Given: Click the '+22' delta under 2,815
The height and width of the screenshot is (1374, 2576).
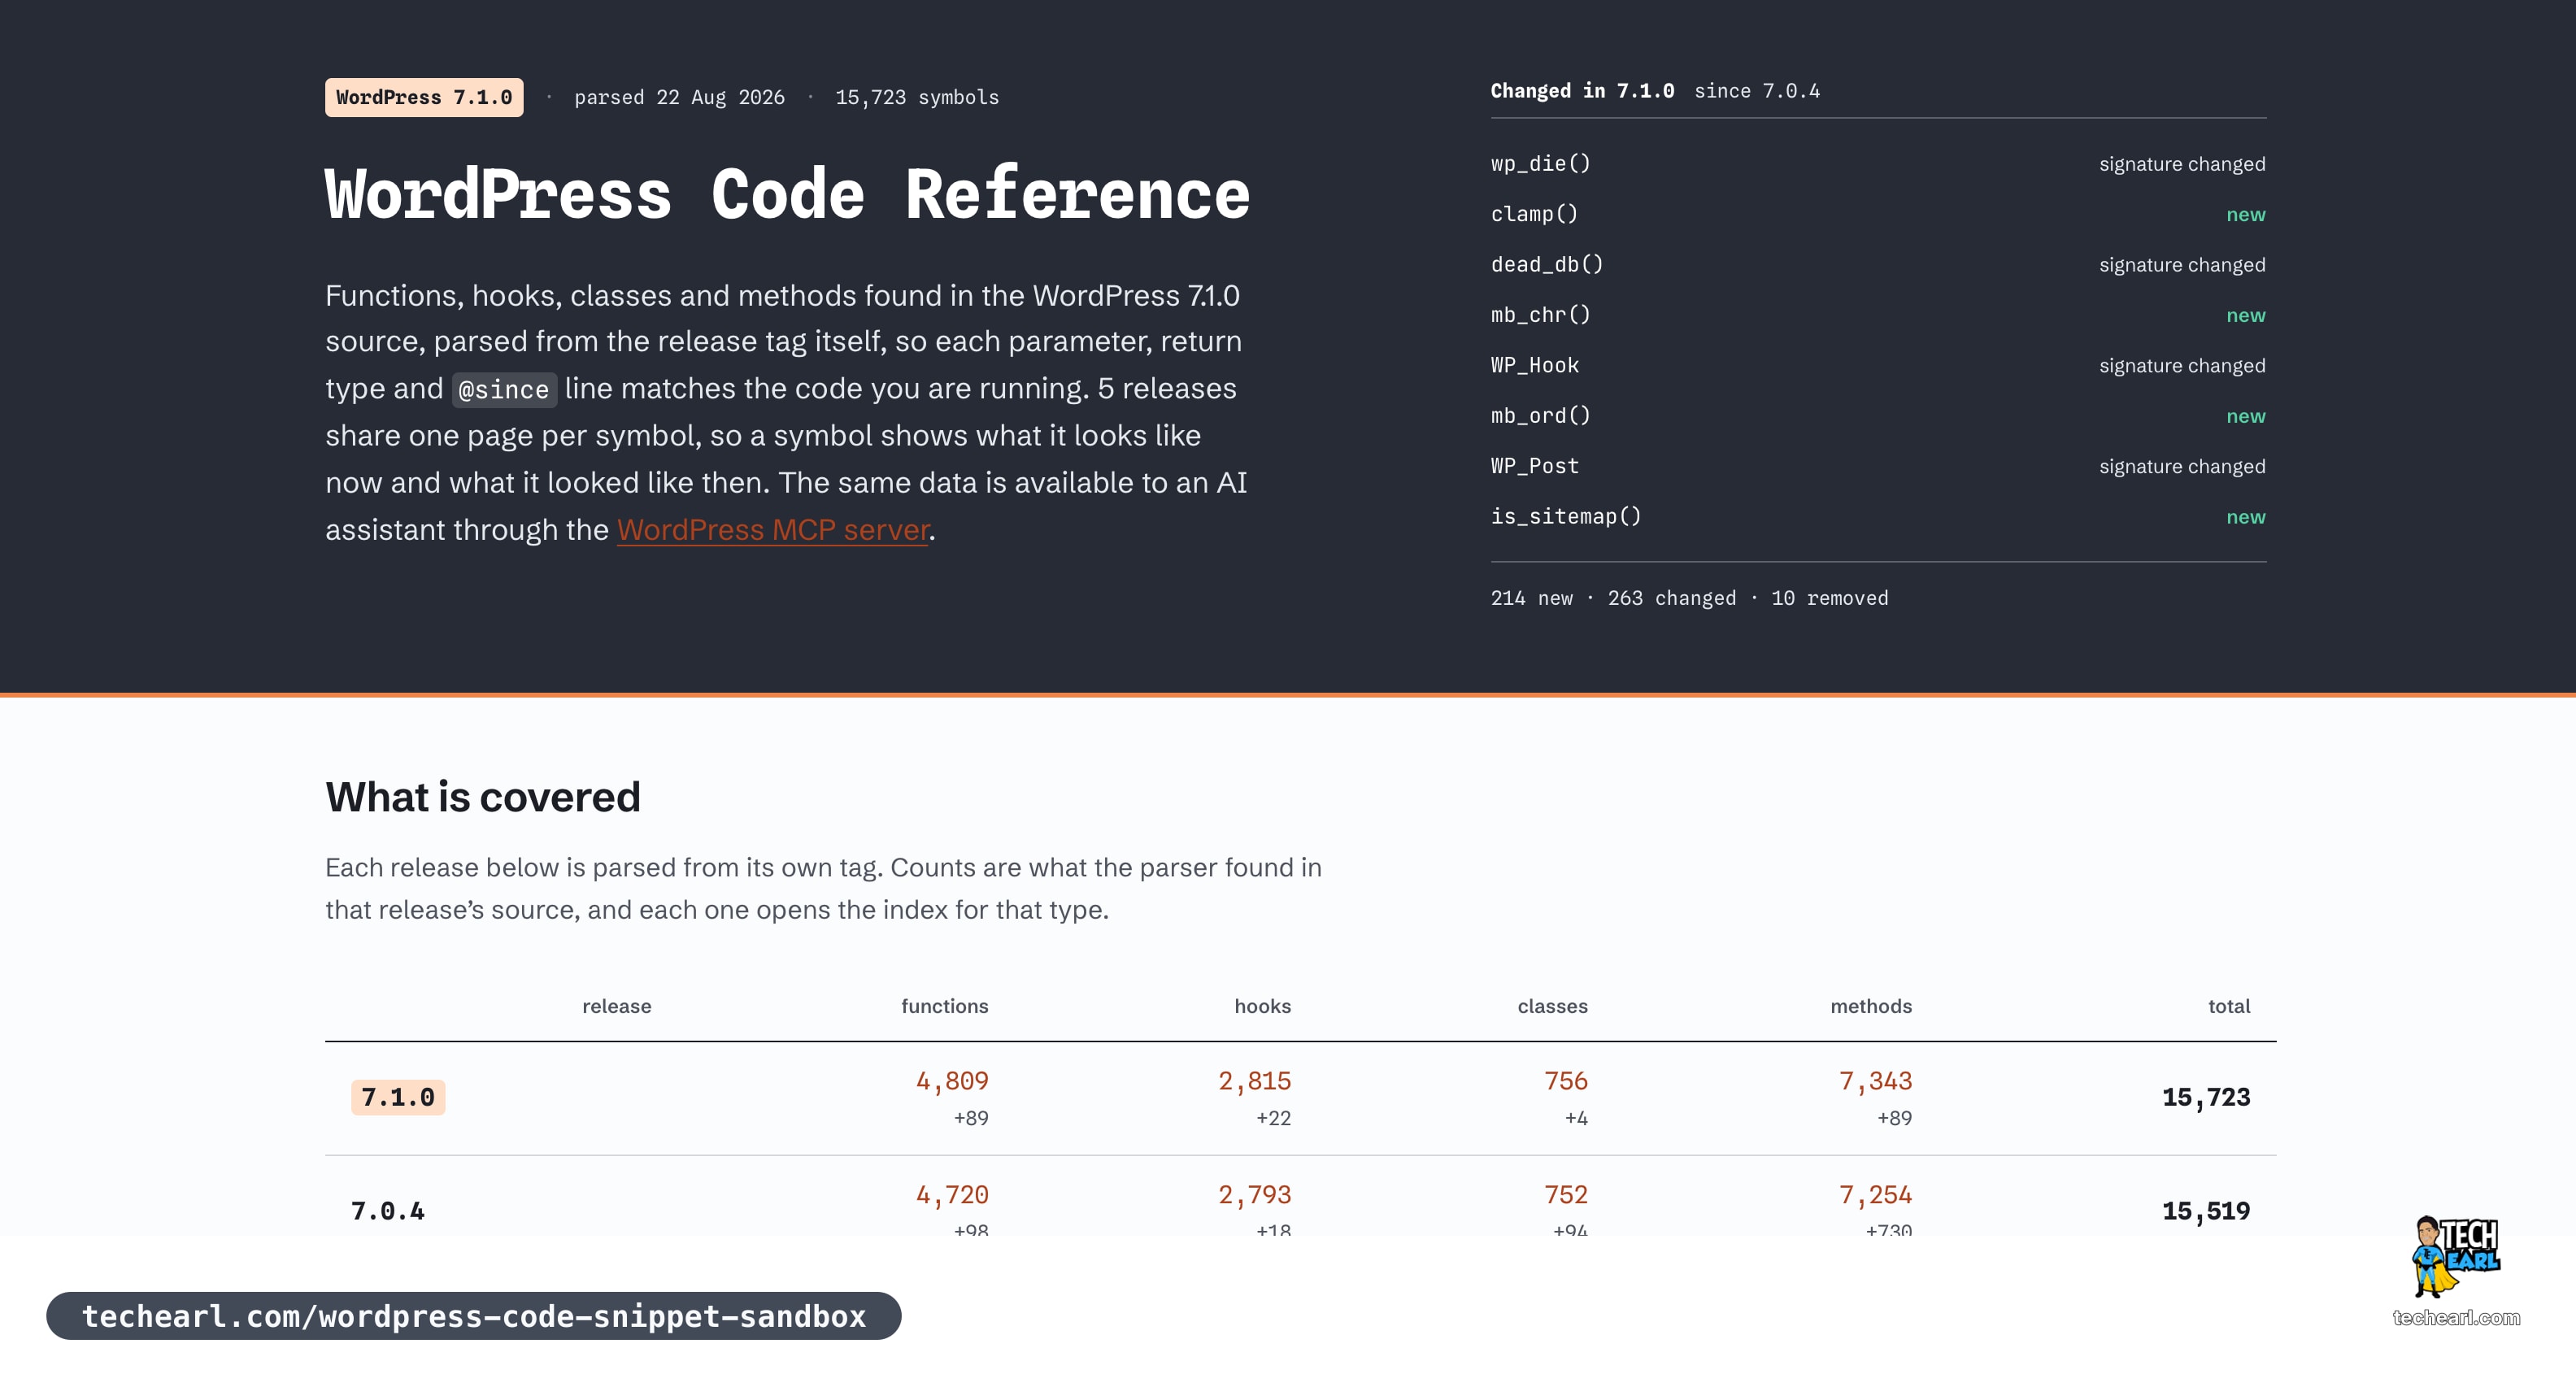Looking at the screenshot, I should (1273, 1118).
